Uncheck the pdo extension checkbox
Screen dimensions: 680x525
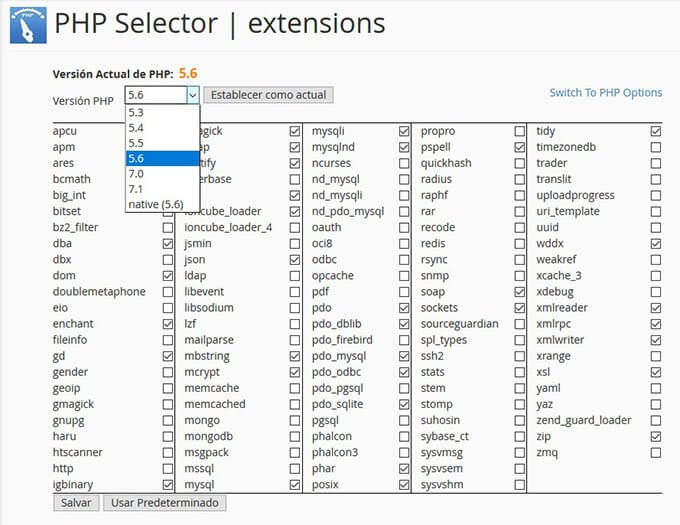(x=404, y=308)
